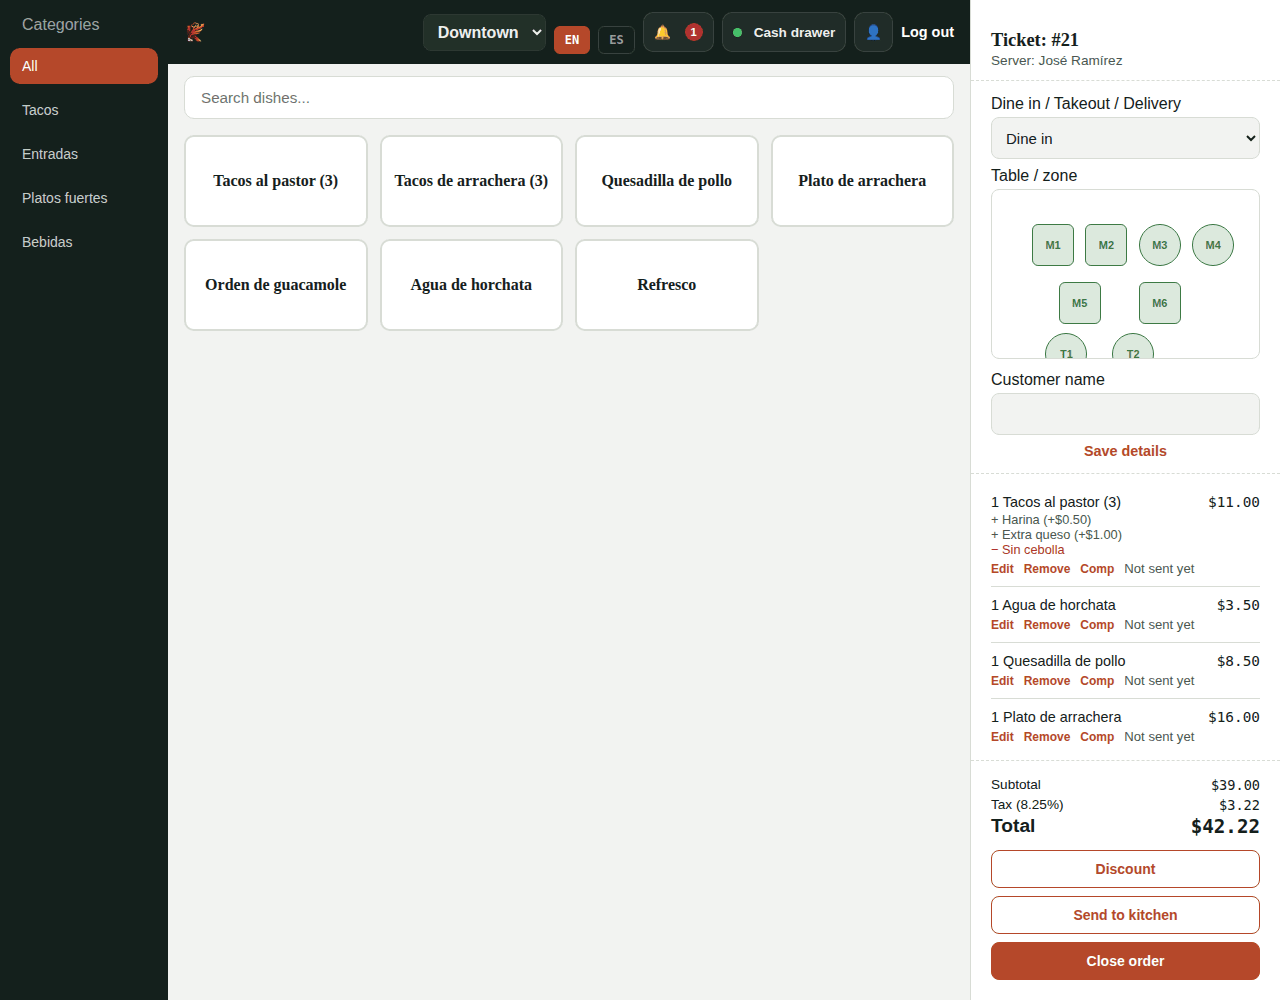The image size is (1280, 1000).
Task: Click the $42.22 total amount
Action: click(1225, 826)
